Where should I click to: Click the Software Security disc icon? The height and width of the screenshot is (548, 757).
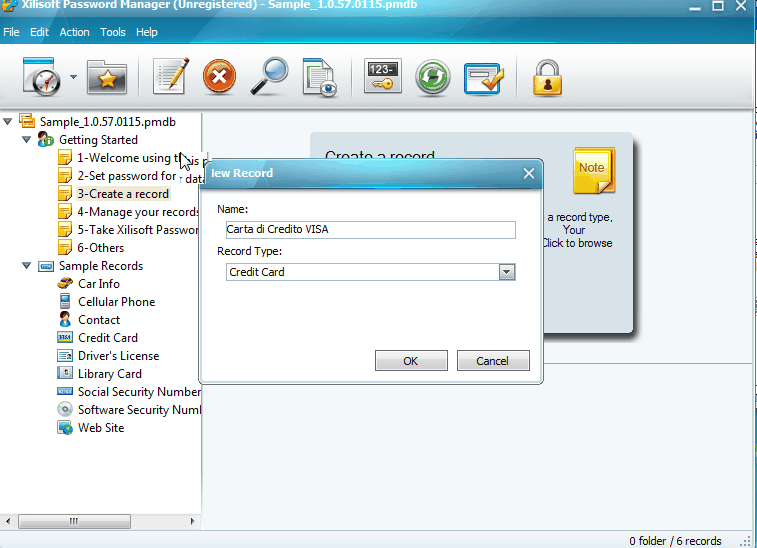point(65,409)
